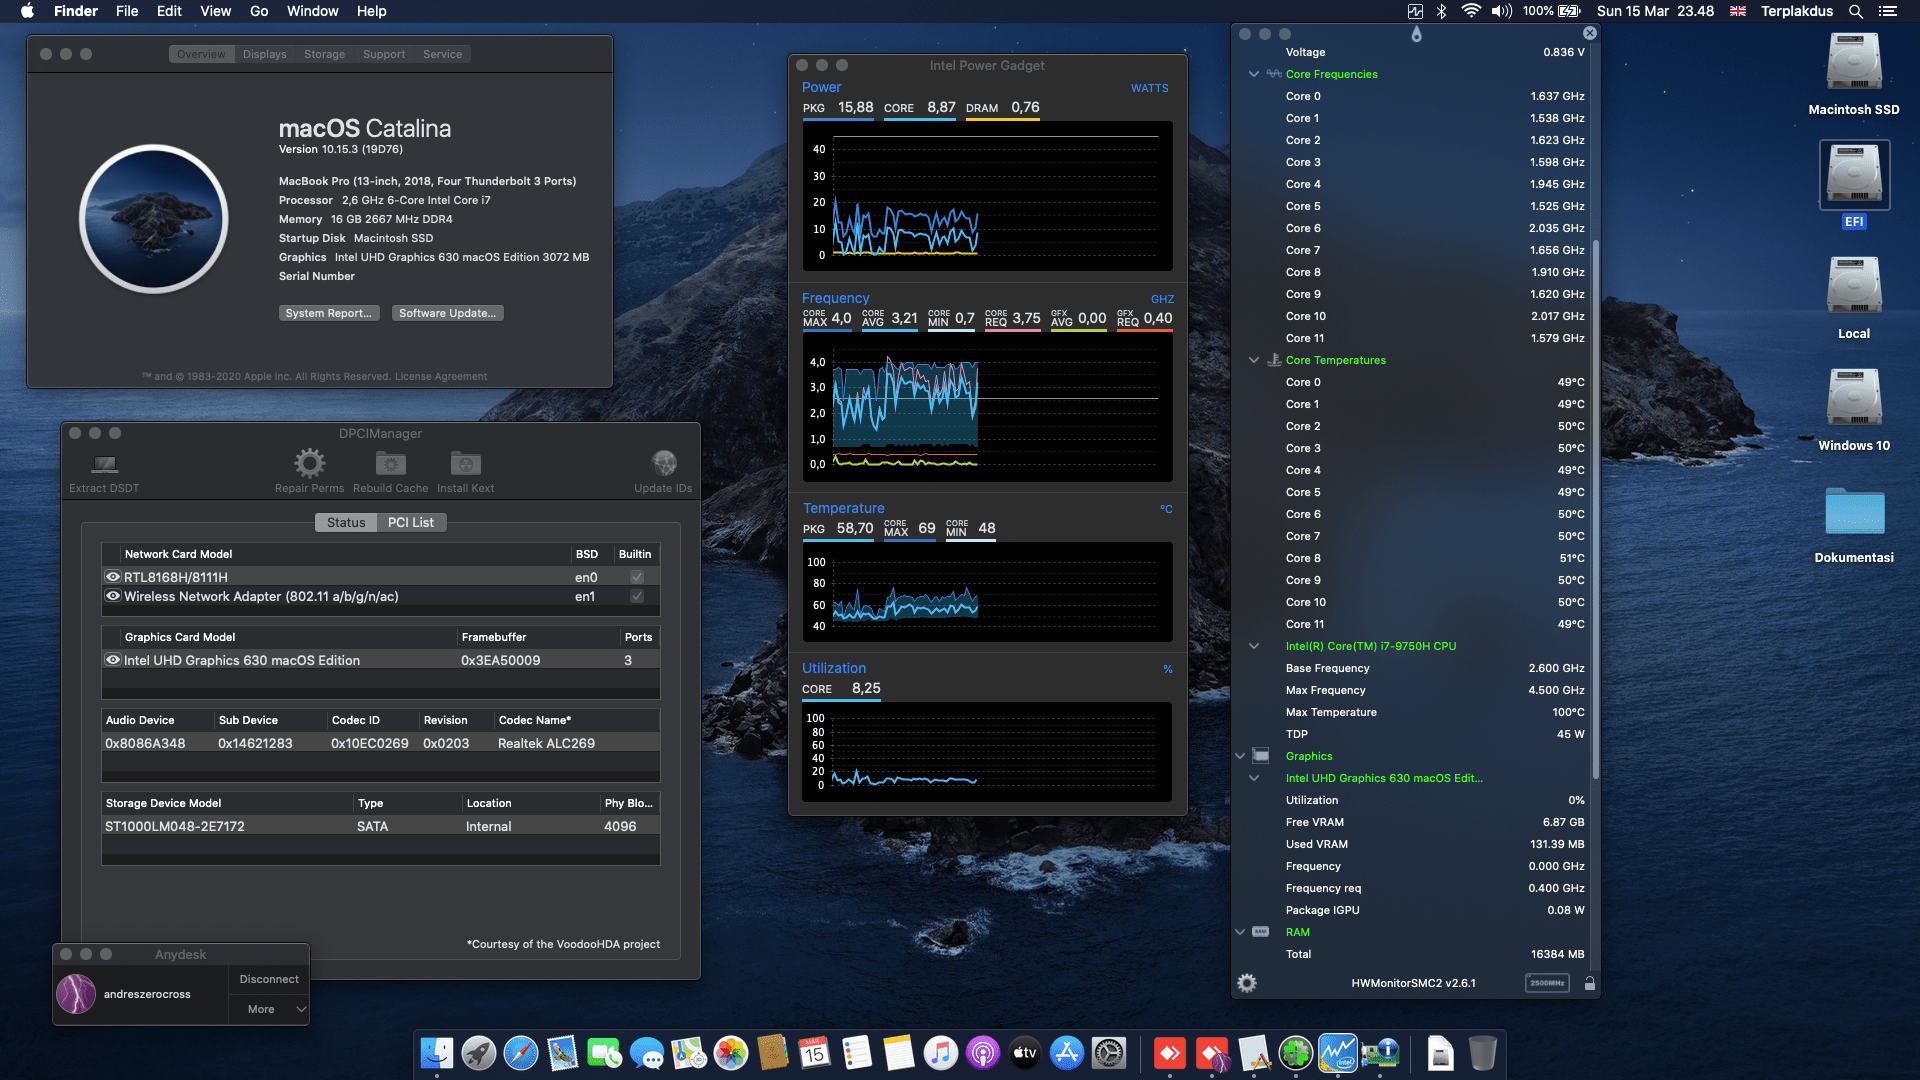
Task: Click Disconnect in Anydesk window
Action: (x=269, y=979)
